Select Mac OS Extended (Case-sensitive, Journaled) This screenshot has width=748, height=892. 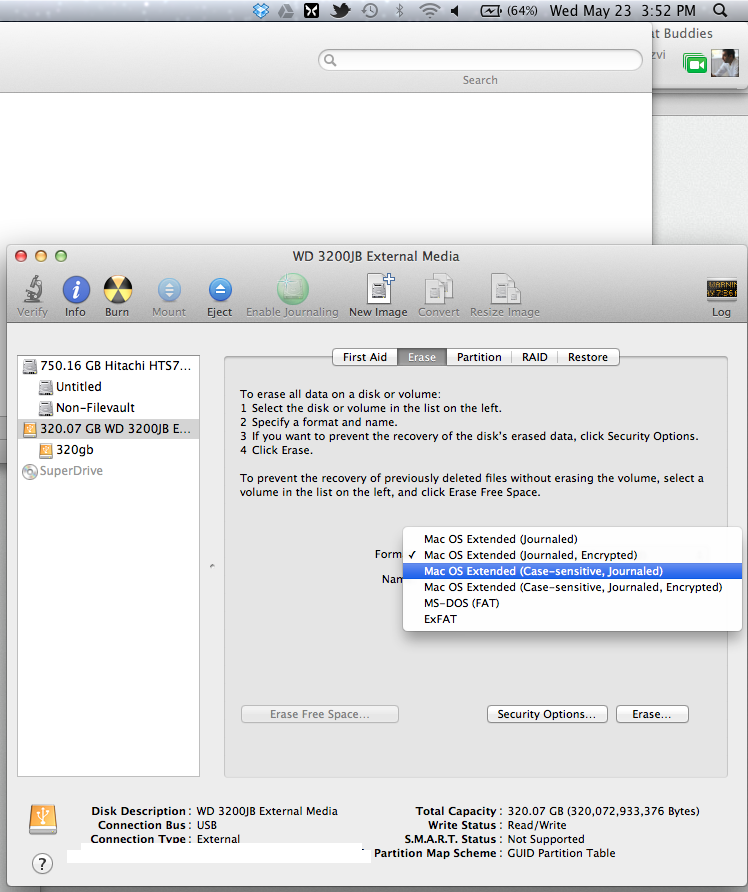coord(572,571)
